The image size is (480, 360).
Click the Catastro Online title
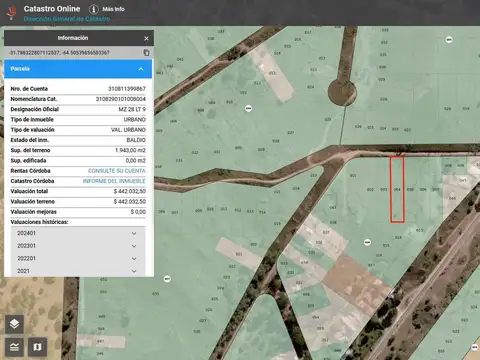point(52,9)
